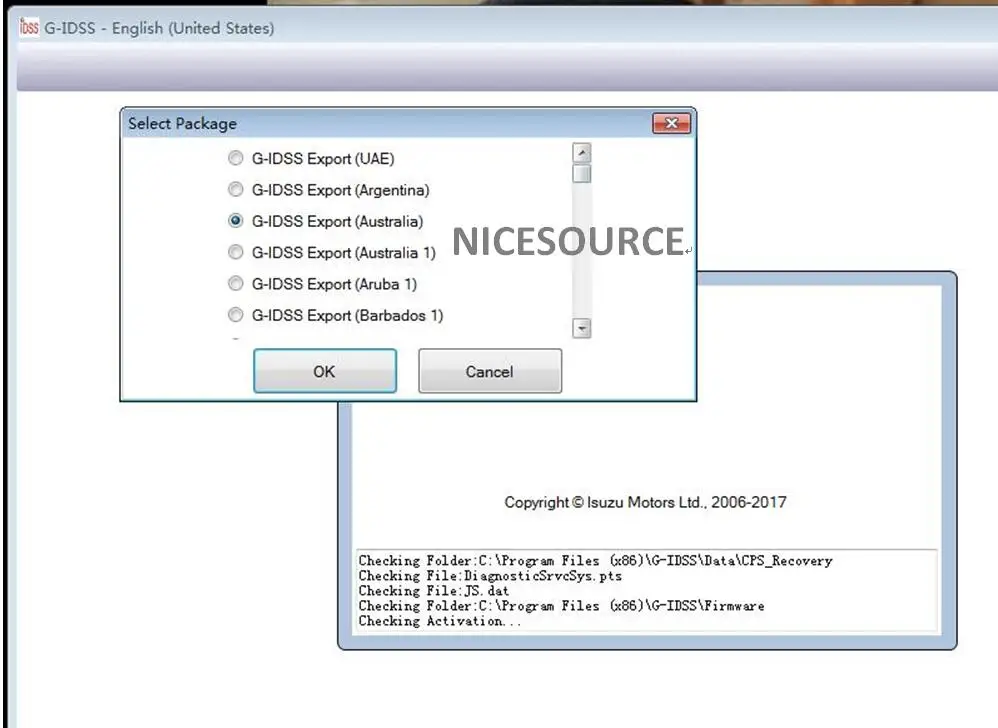Click log line for Firmware folder
This screenshot has width=998, height=728.
tap(561, 605)
